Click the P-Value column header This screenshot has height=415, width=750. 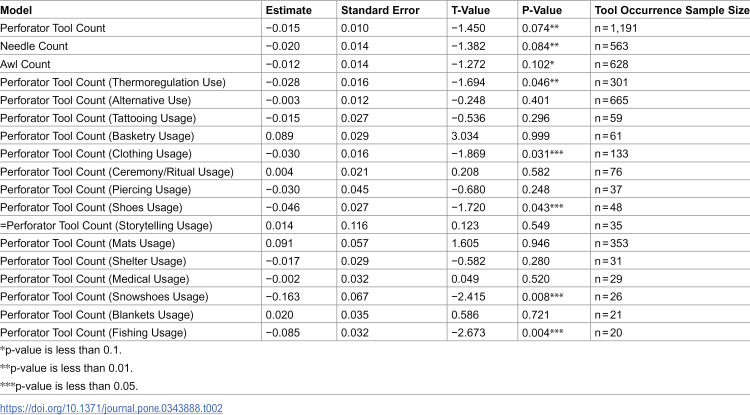click(x=542, y=11)
